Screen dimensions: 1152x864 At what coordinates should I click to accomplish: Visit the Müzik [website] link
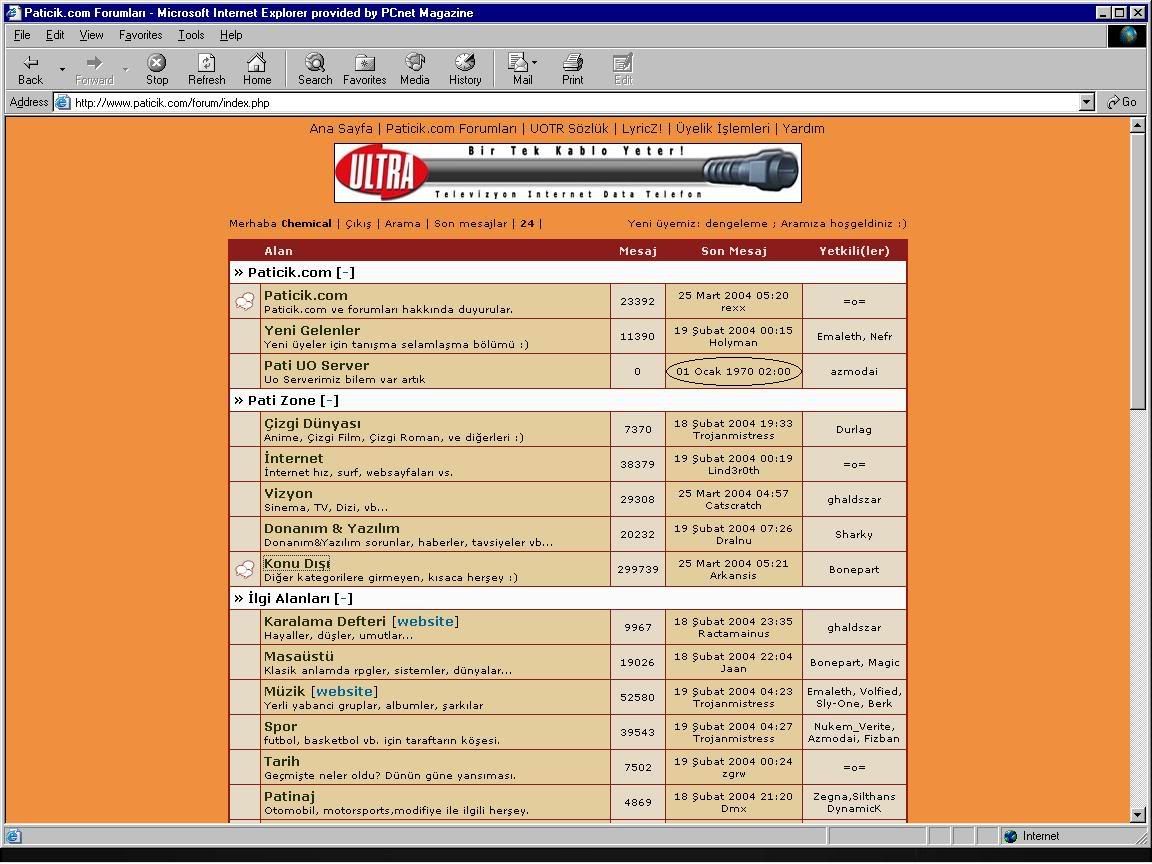tap(345, 691)
